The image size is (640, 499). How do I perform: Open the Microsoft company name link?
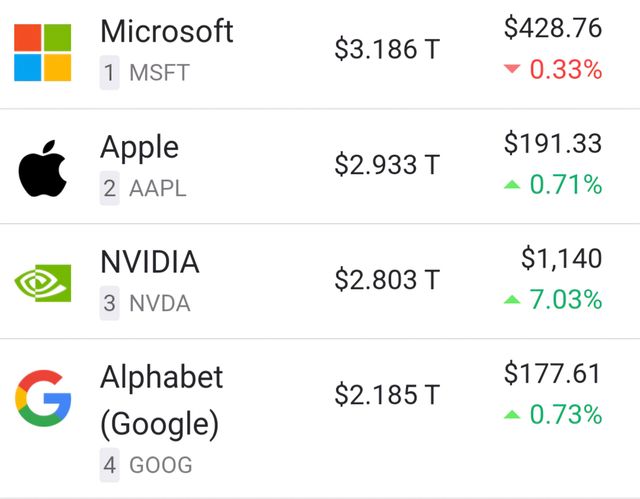click(x=166, y=31)
